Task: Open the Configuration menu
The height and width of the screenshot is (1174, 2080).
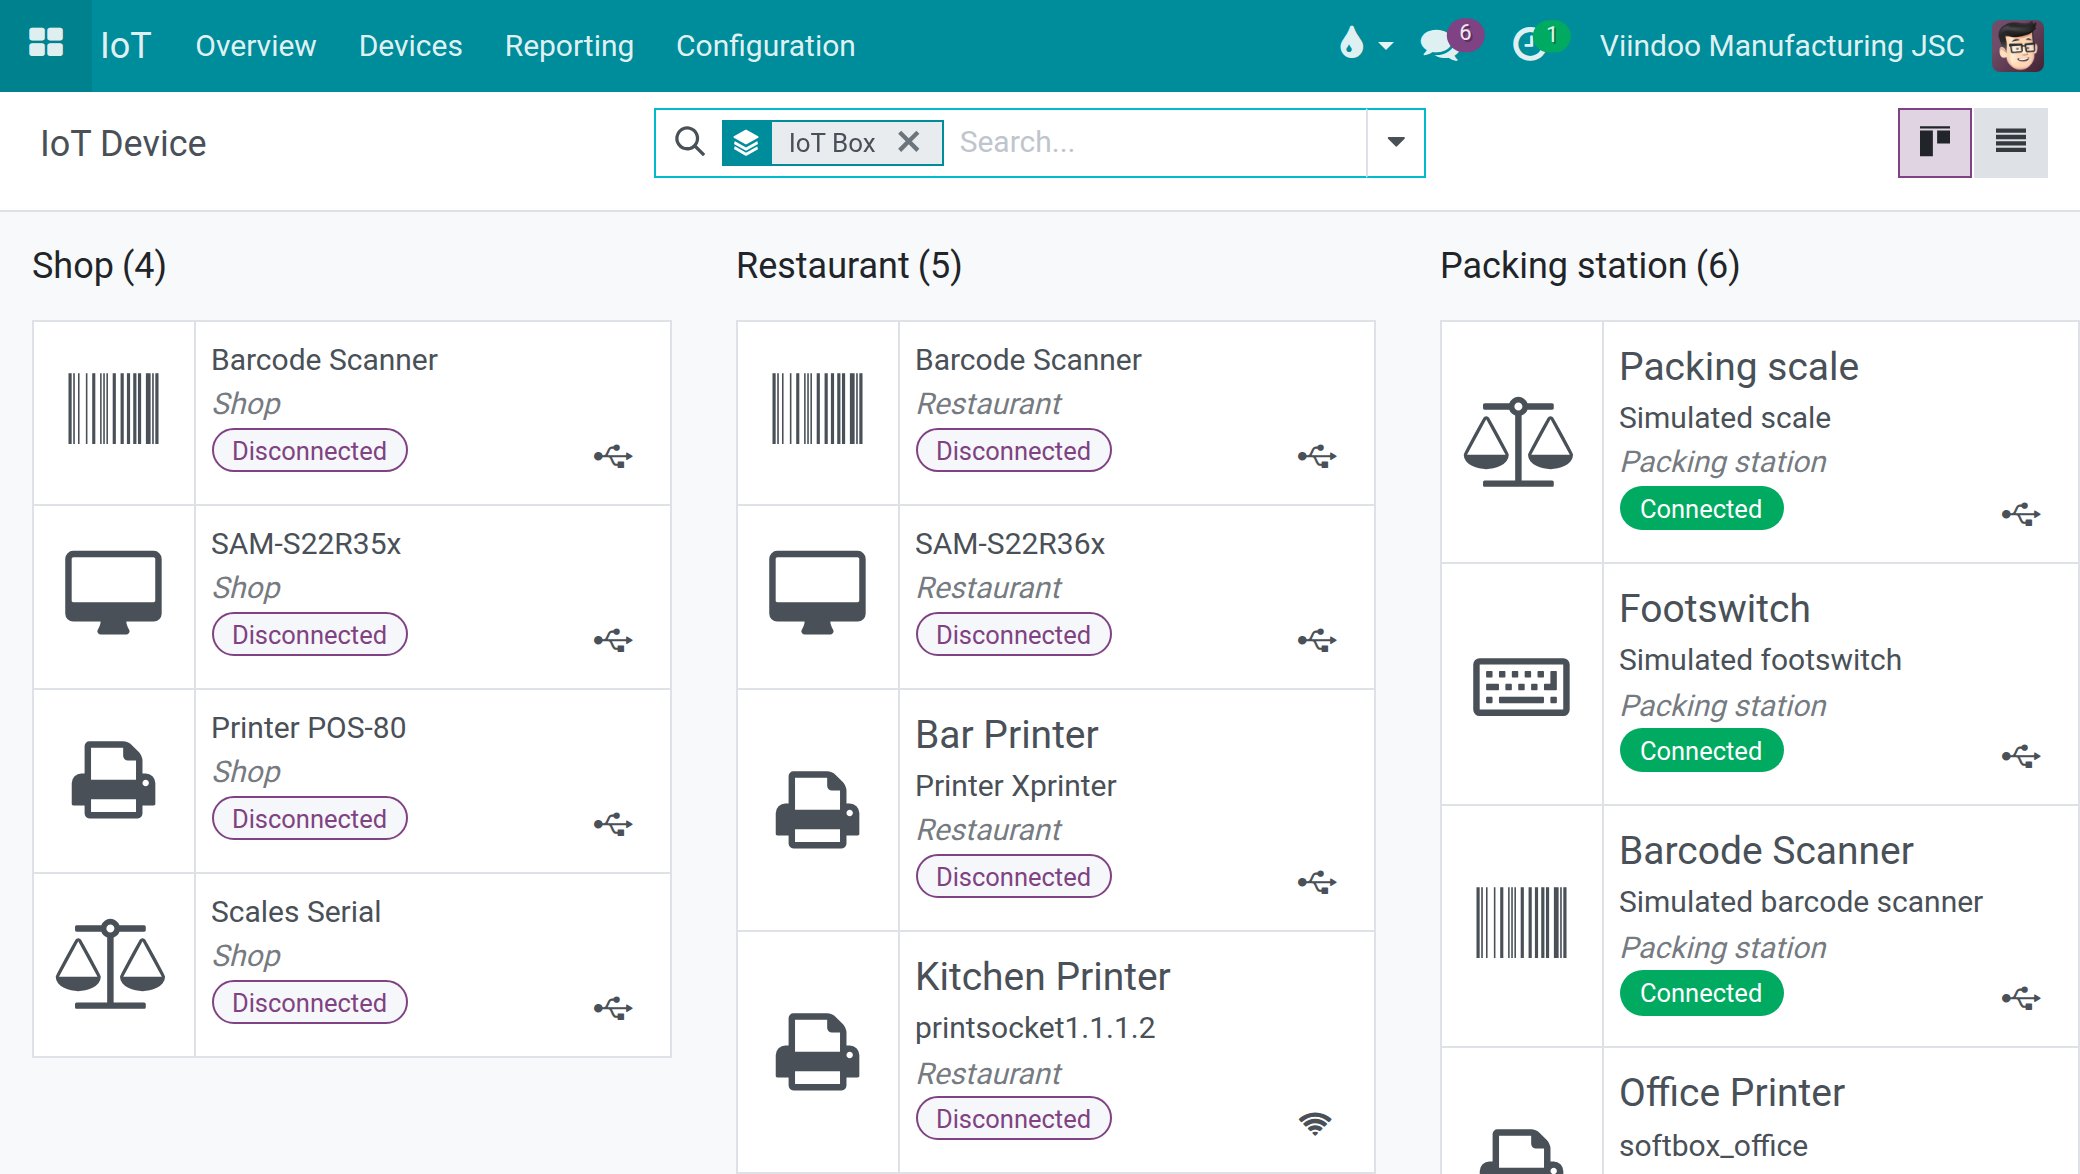Action: (766, 46)
